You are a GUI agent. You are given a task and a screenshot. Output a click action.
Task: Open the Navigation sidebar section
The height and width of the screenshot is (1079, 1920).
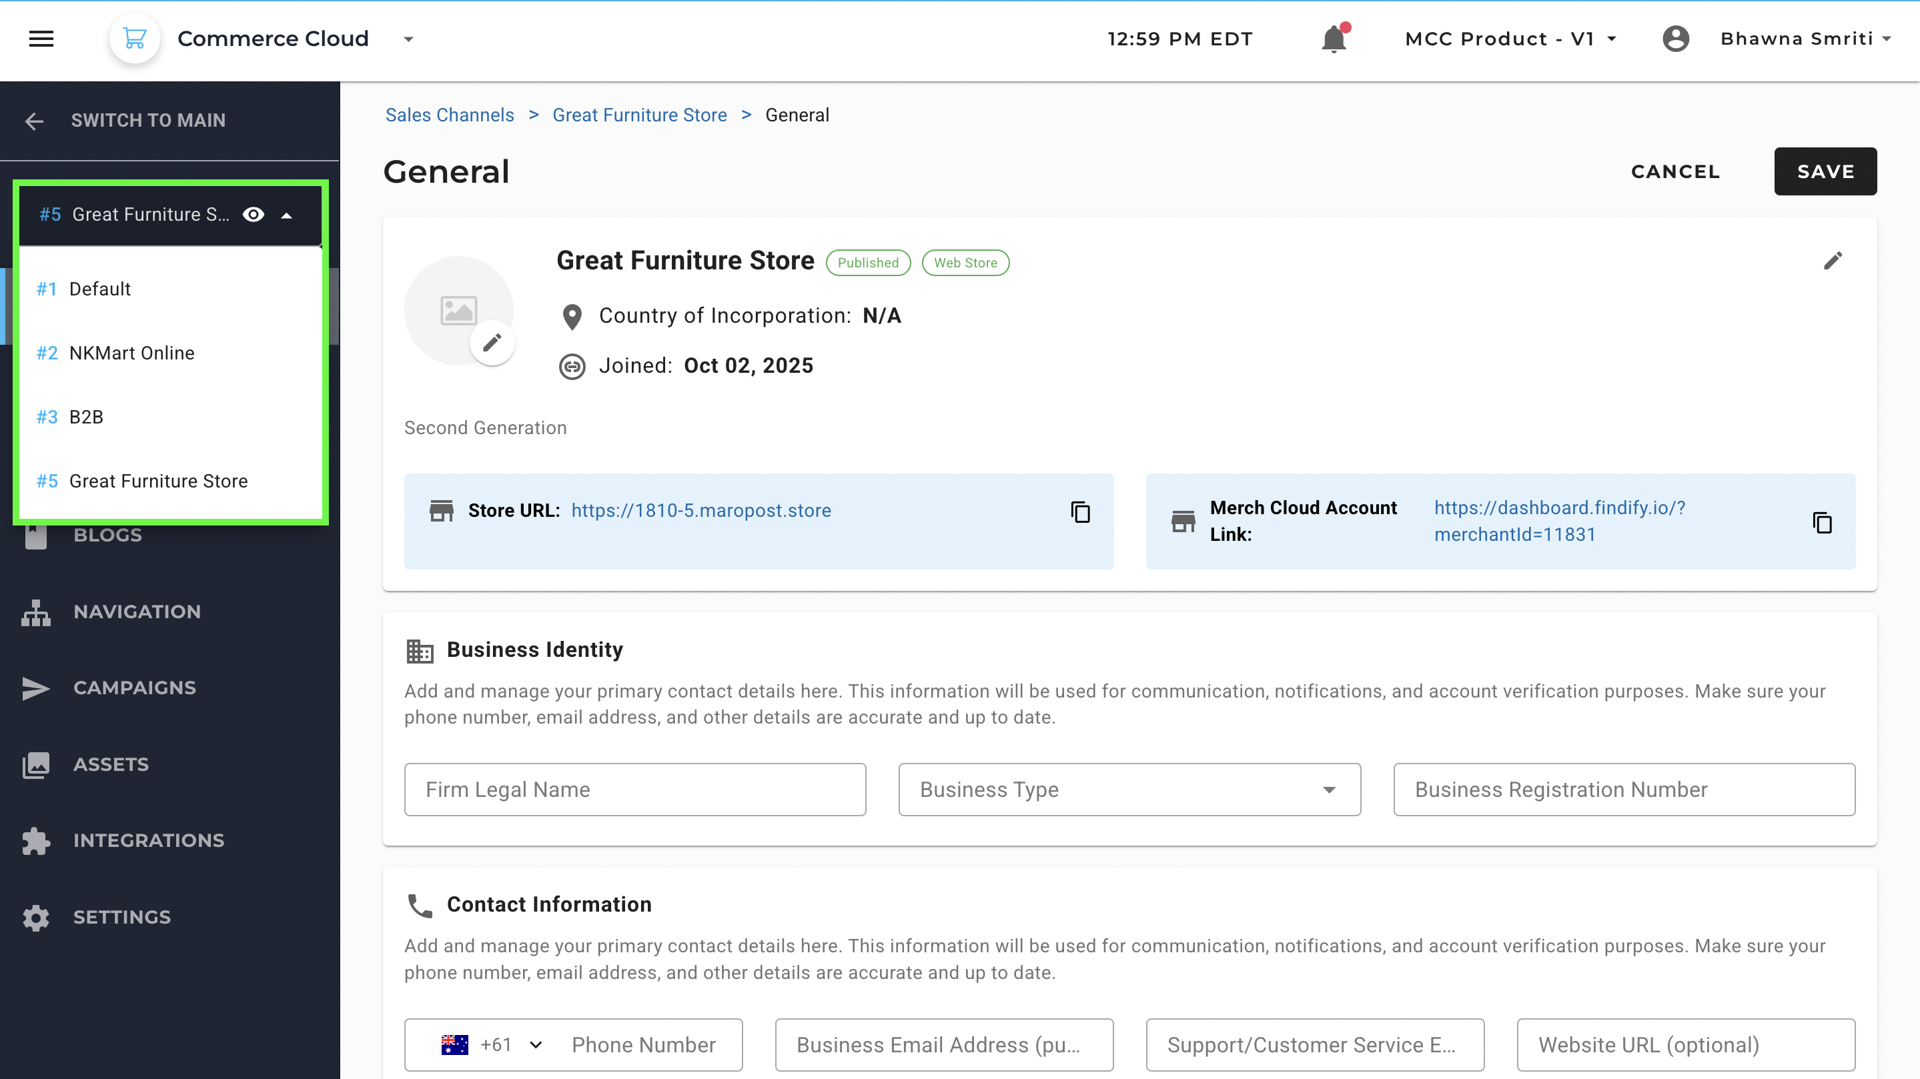pos(137,612)
